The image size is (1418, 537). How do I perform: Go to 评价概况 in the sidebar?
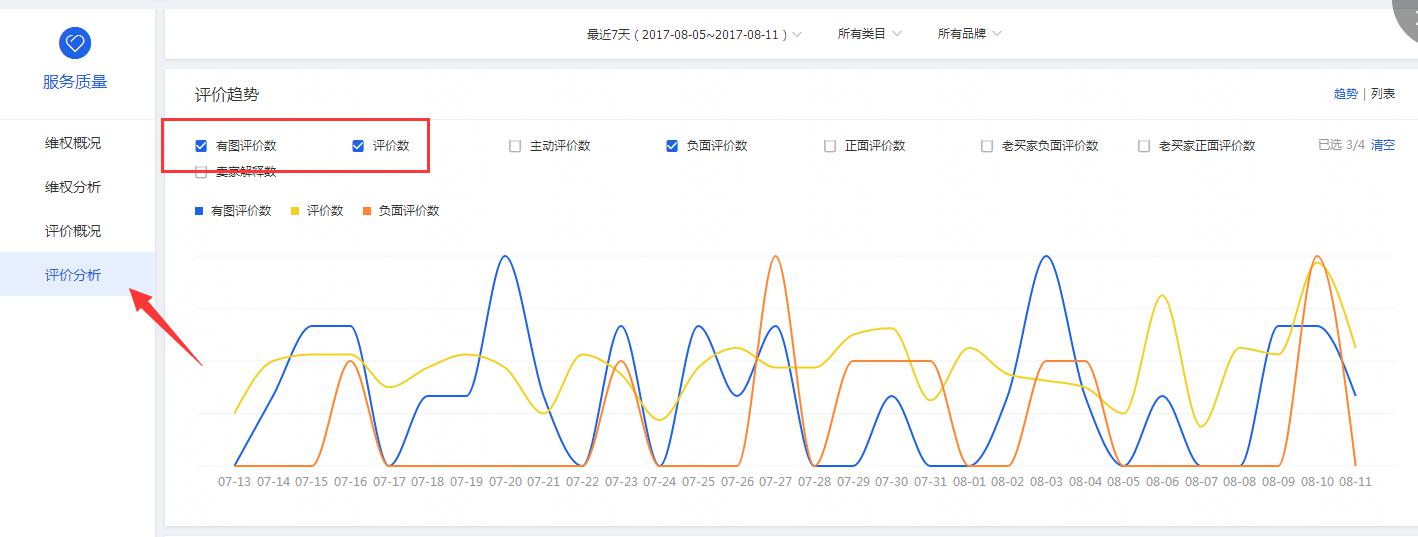(x=73, y=231)
